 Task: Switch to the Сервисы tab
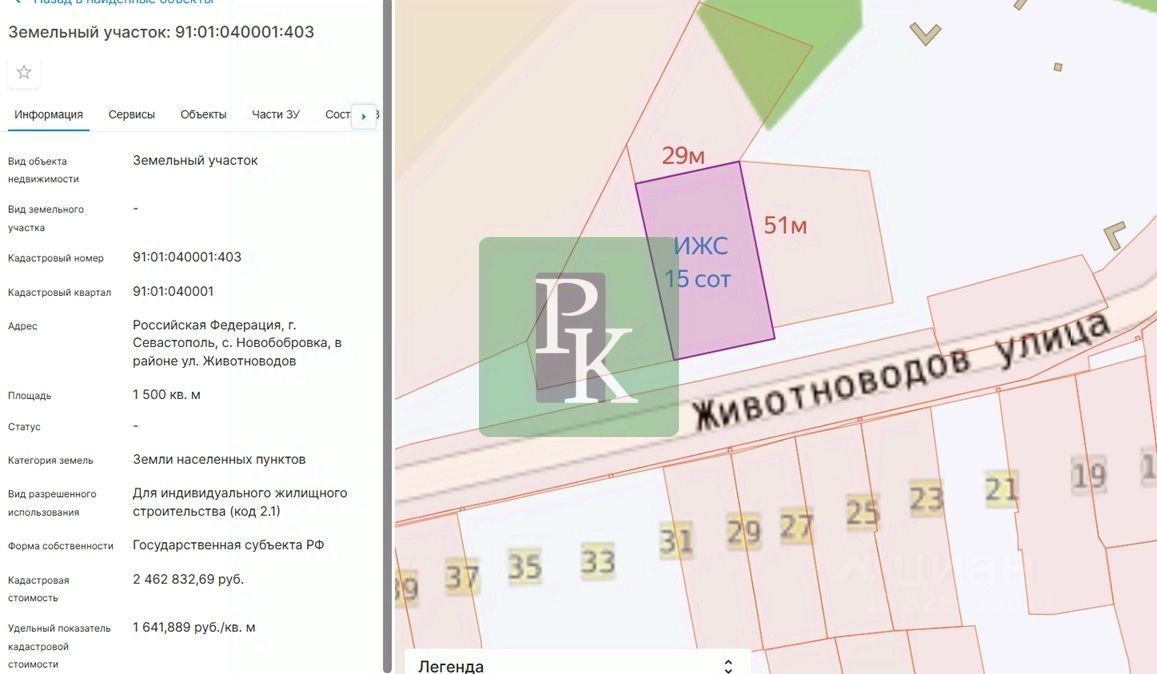(x=131, y=115)
